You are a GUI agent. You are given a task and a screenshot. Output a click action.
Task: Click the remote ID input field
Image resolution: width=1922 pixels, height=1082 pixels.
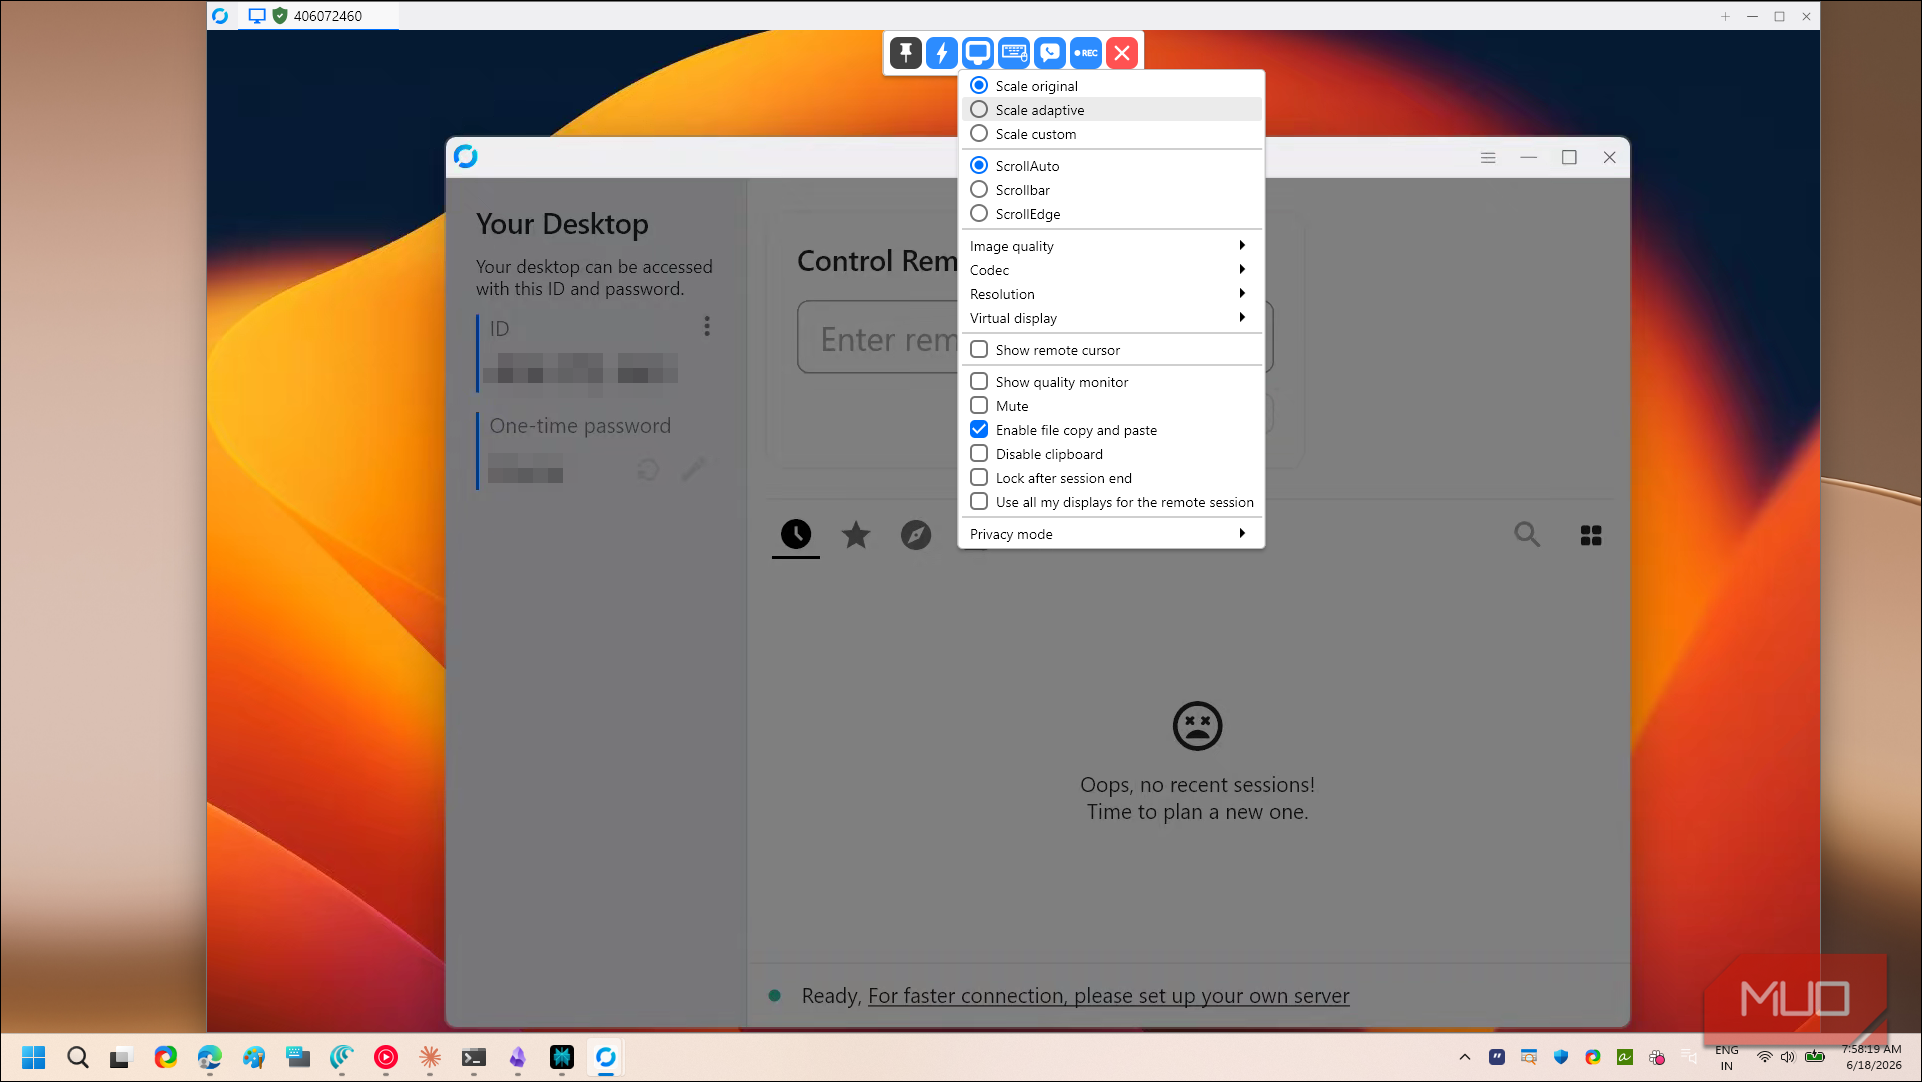click(x=878, y=338)
